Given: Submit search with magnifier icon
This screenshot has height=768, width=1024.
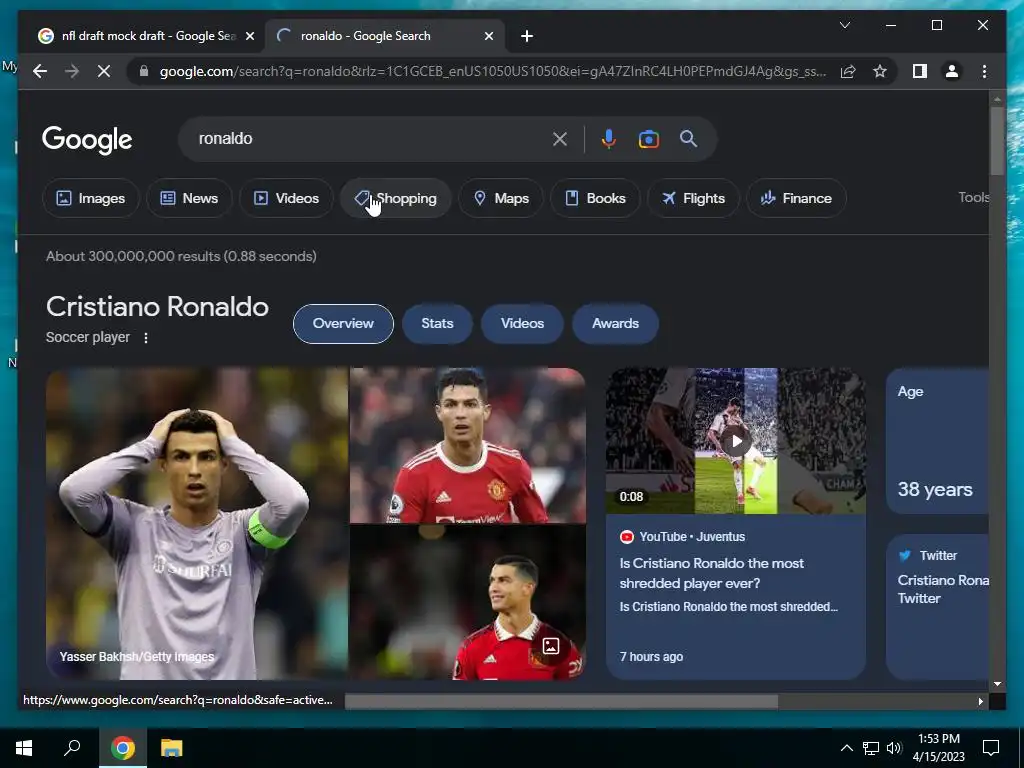Looking at the screenshot, I should [x=688, y=138].
